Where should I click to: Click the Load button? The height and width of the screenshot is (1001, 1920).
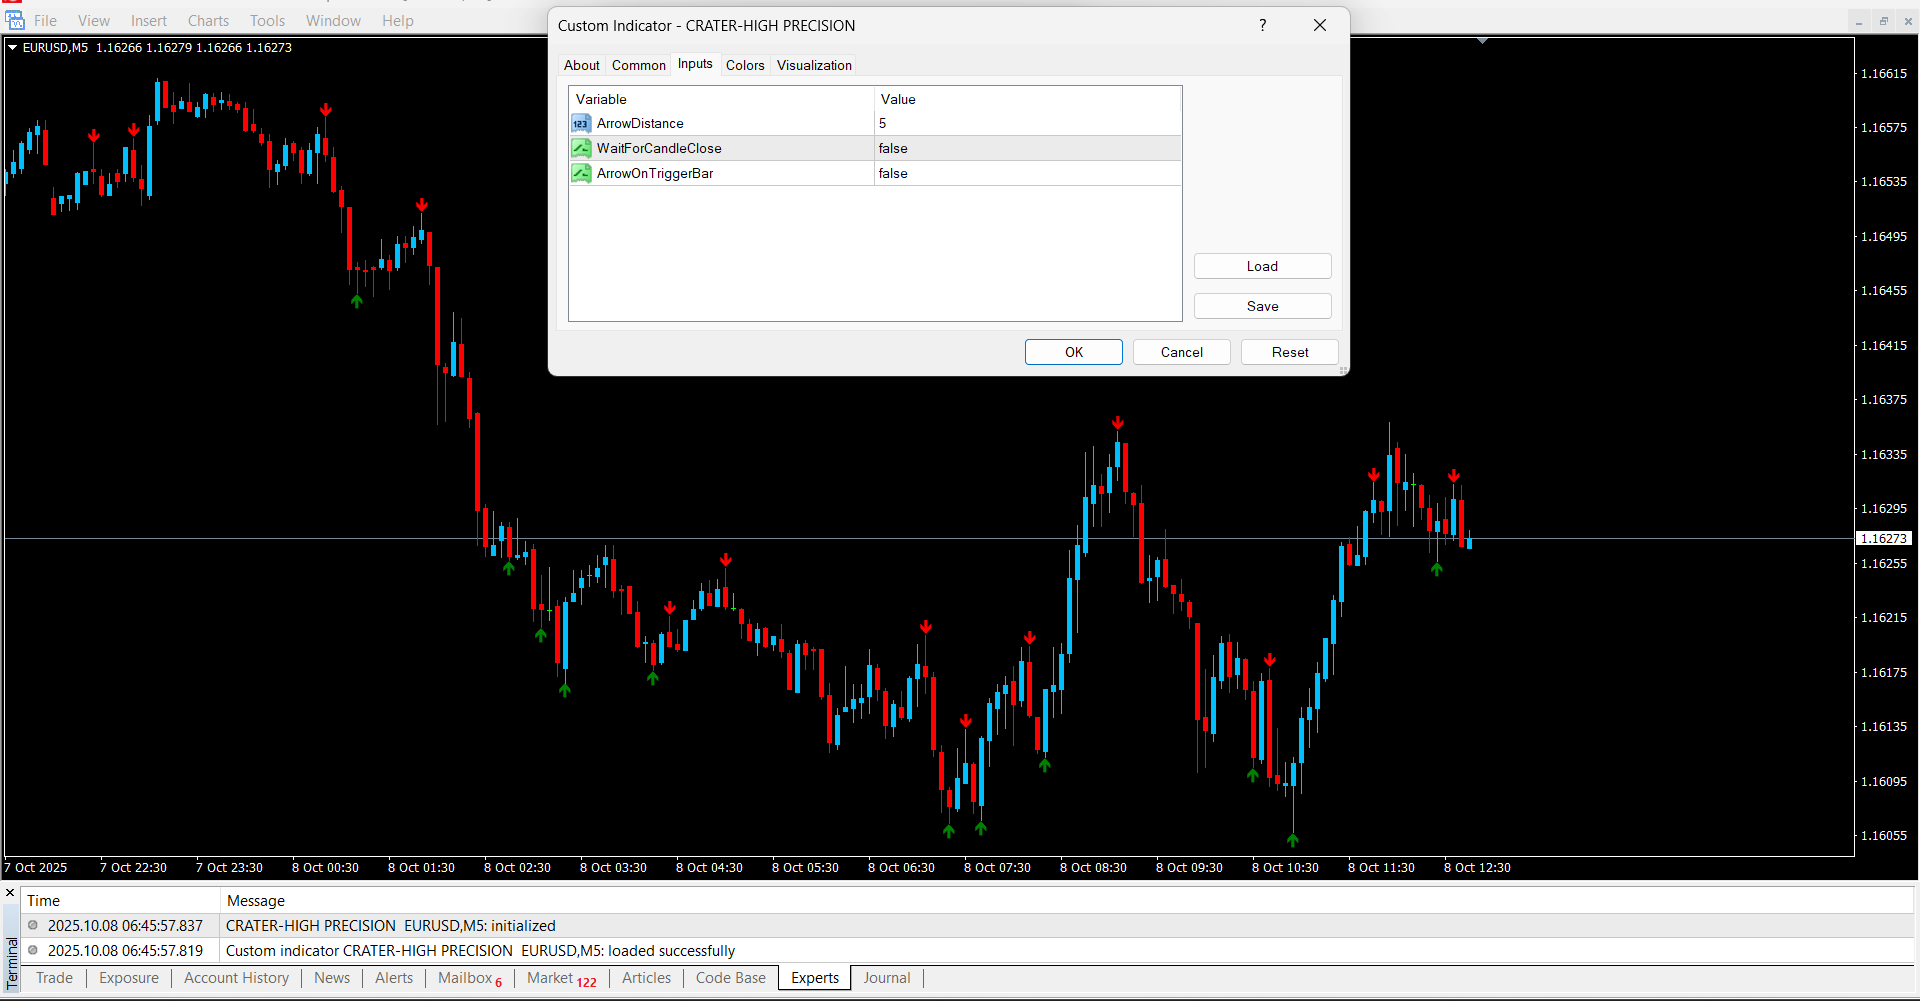point(1262,267)
